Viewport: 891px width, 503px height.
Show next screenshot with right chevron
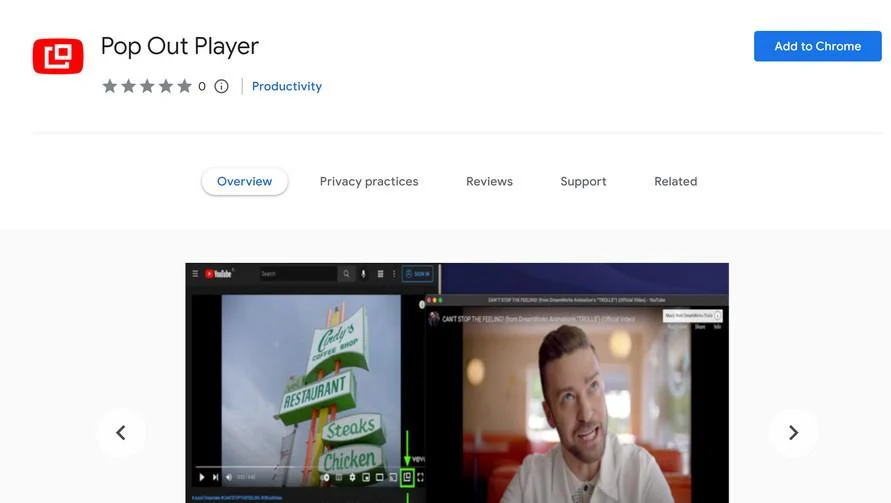(x=793, y=433)
